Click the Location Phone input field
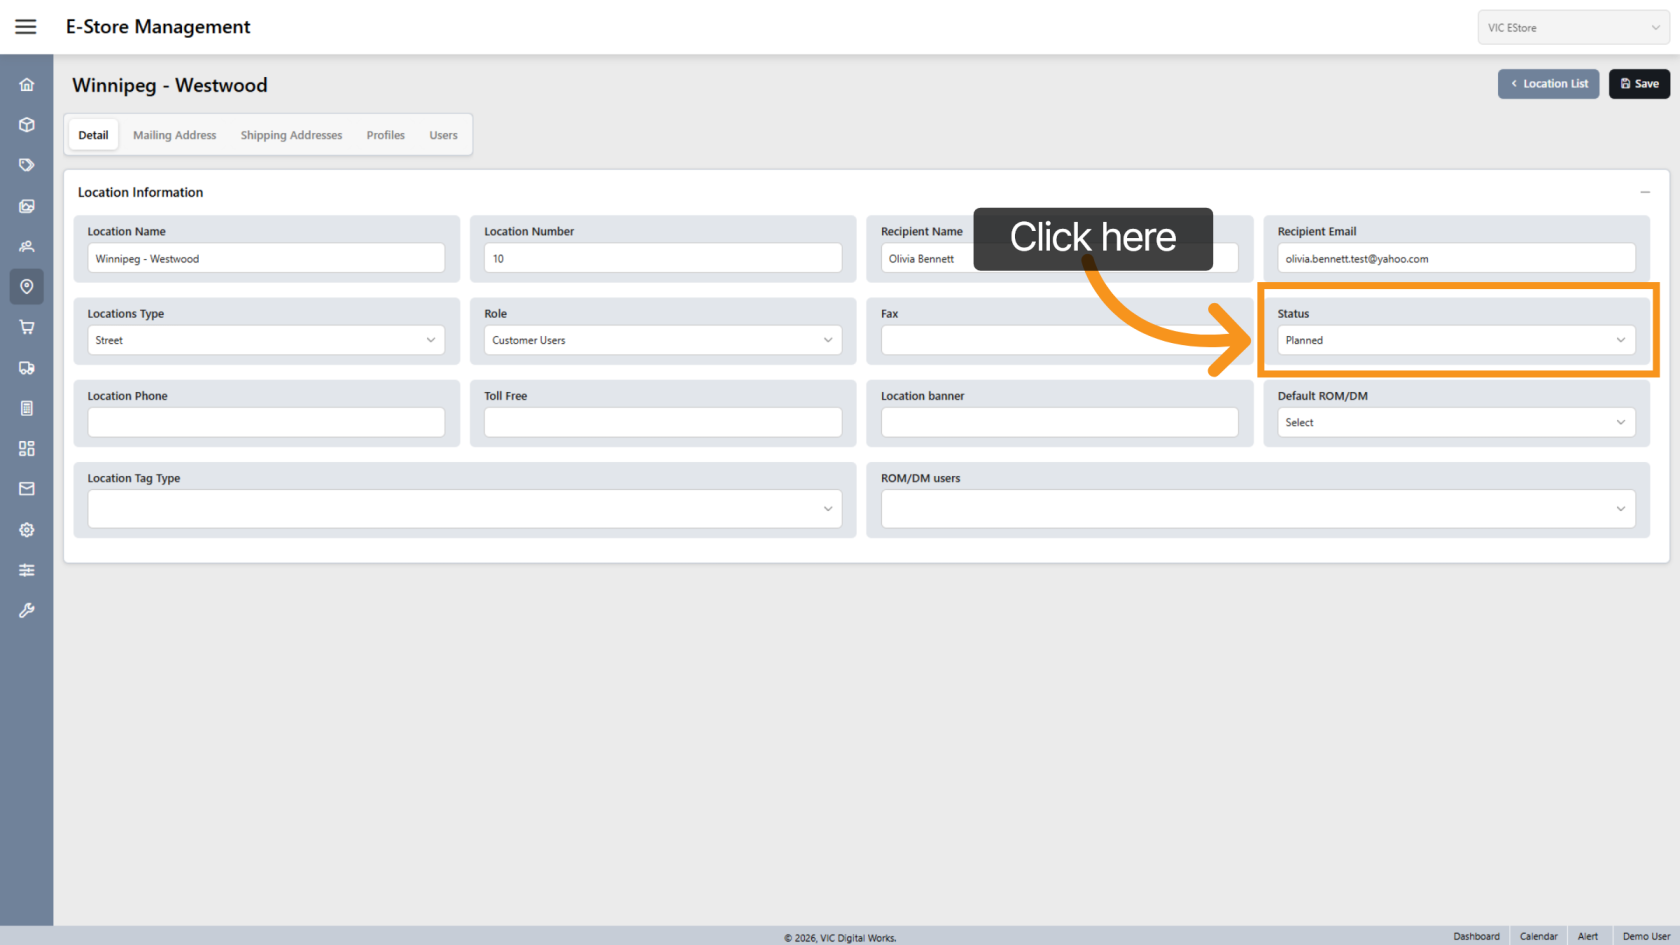Screen dimensions: 1680x945 click(266, 423)
